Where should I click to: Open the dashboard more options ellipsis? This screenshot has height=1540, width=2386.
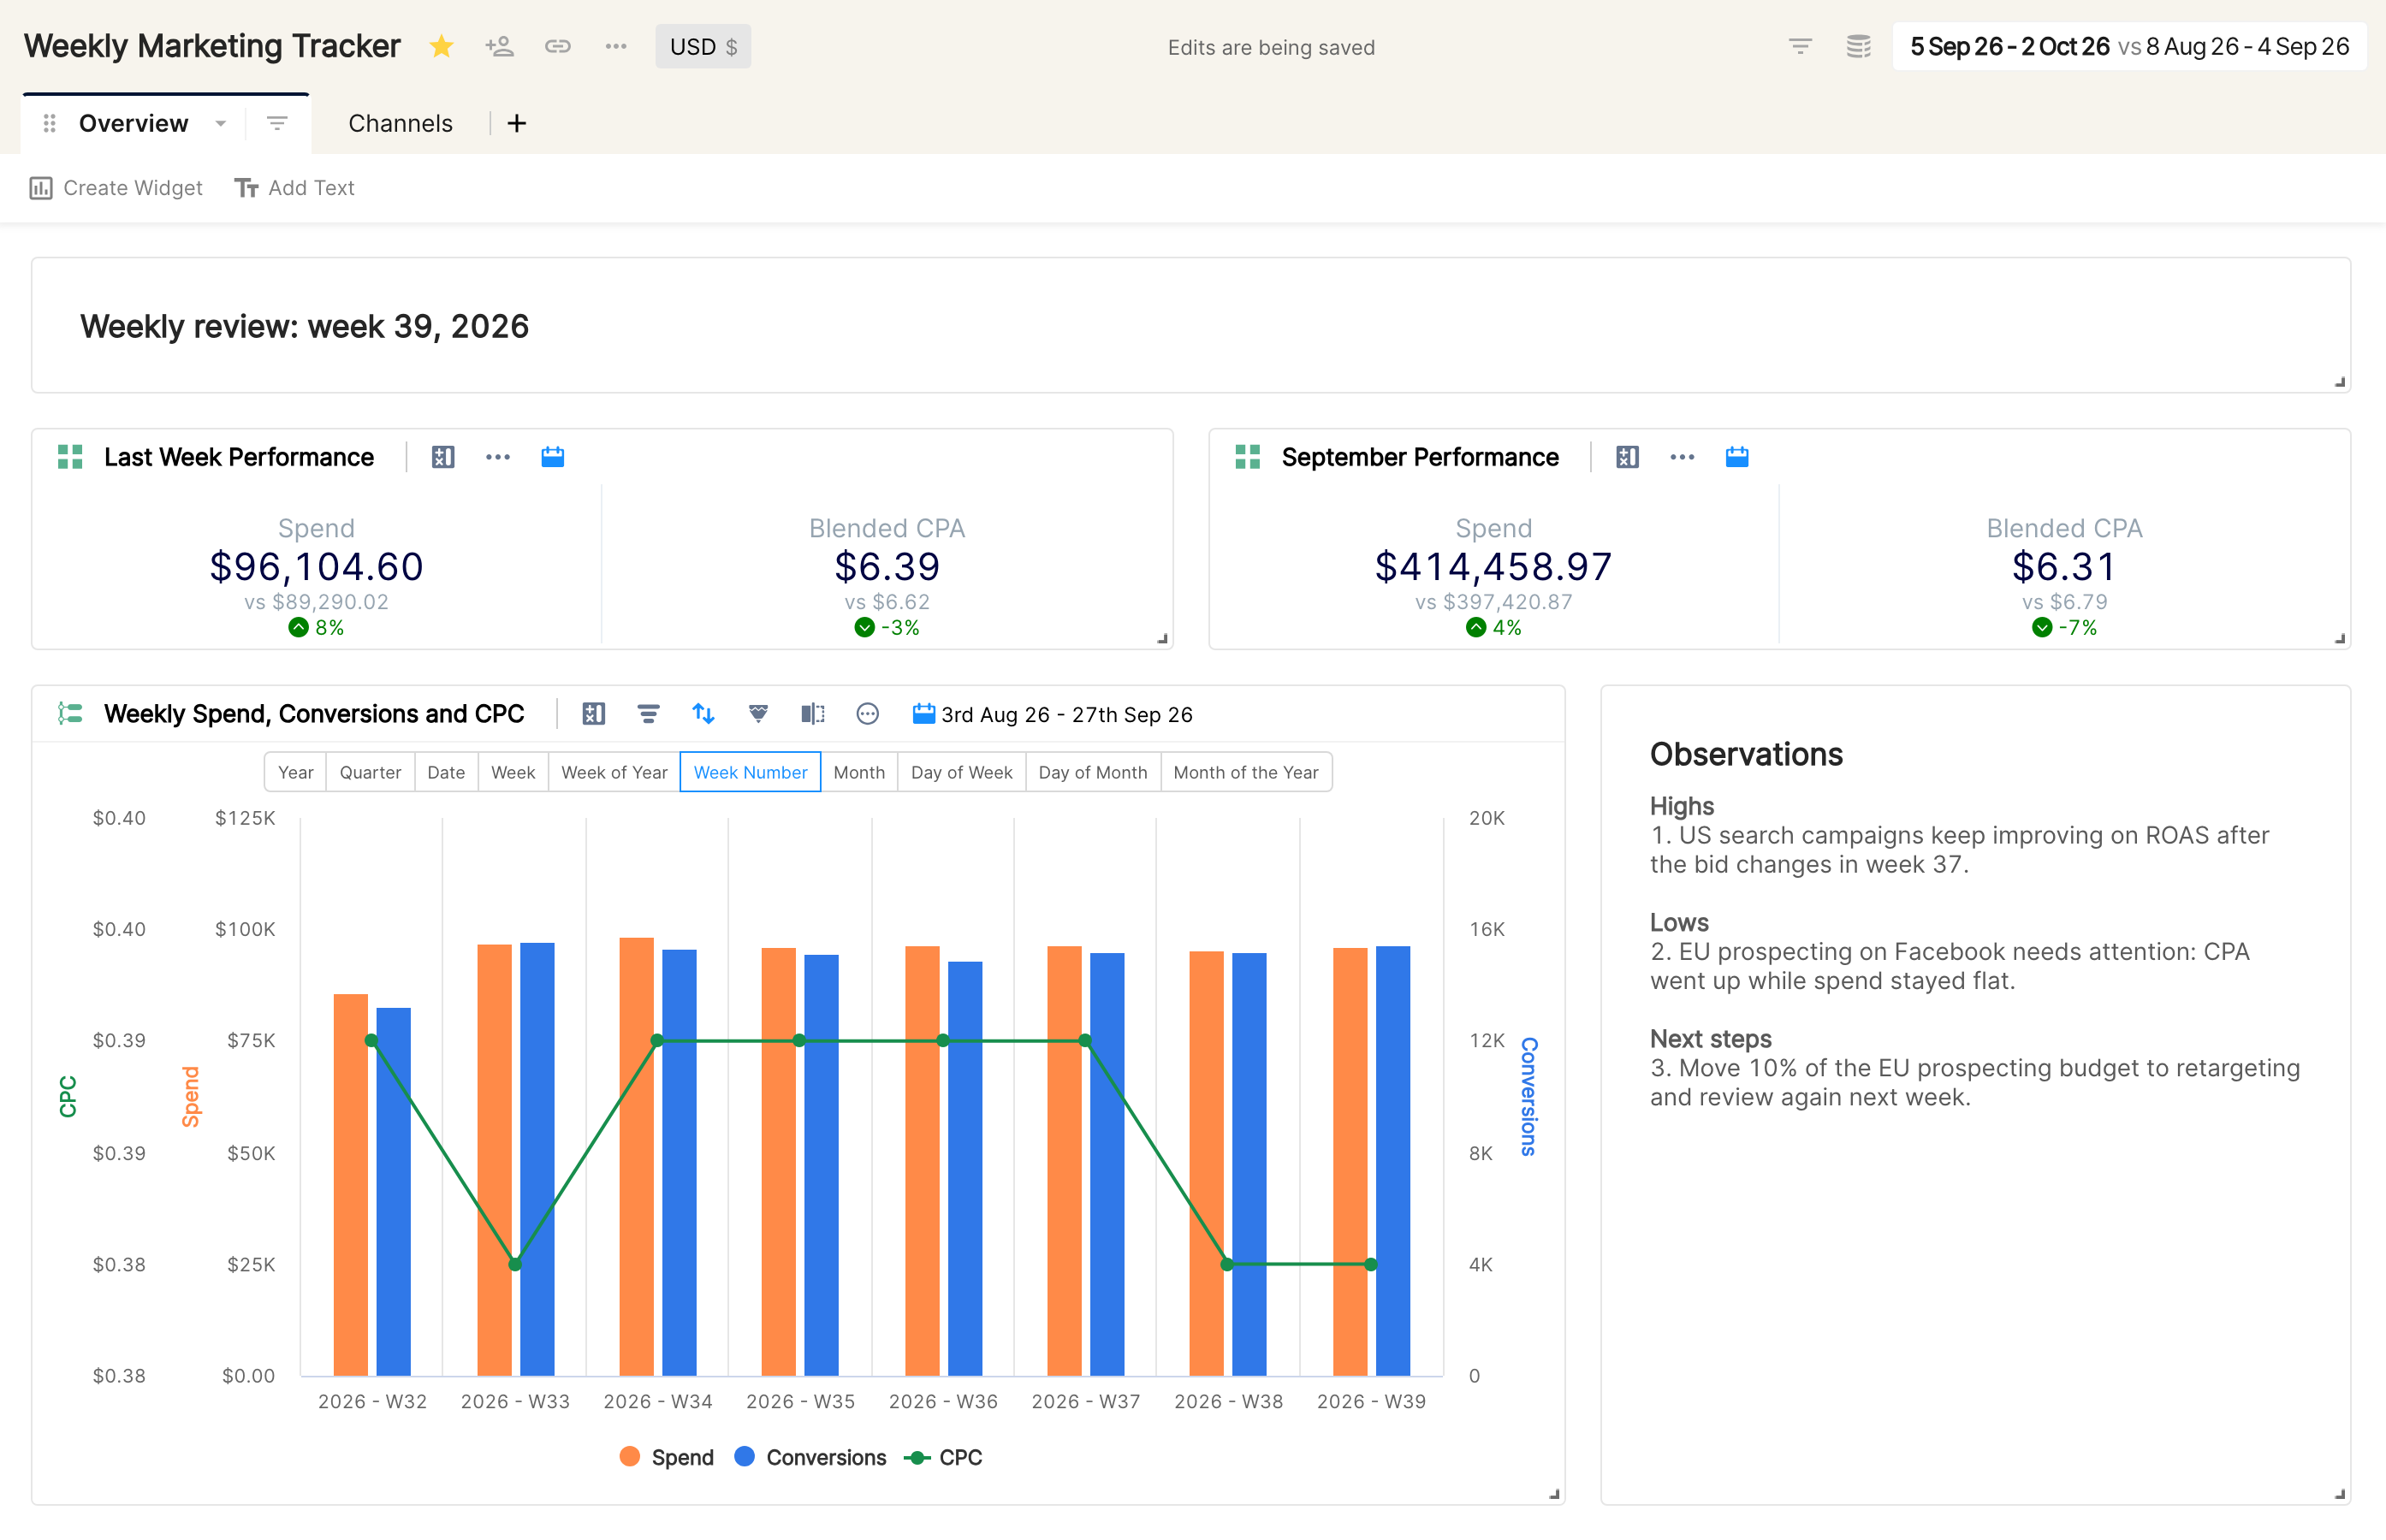(x=616, y=46)
